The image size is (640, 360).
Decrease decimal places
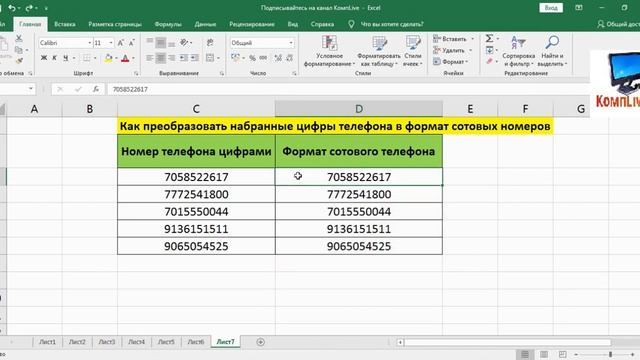[289, 58]
